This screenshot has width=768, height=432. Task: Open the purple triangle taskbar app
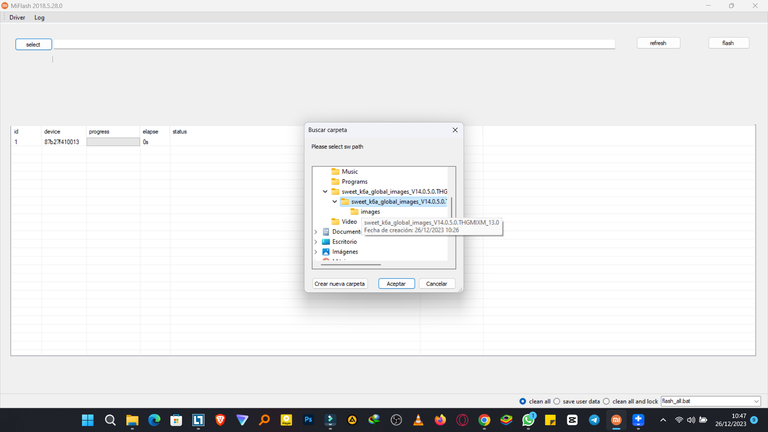(x=242, y=420)
